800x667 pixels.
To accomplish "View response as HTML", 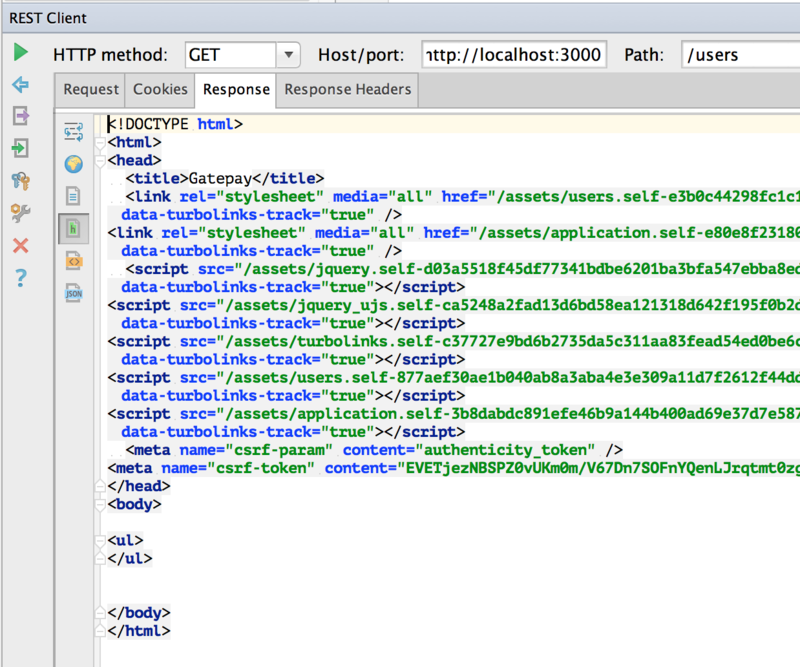I will [73, 229].
